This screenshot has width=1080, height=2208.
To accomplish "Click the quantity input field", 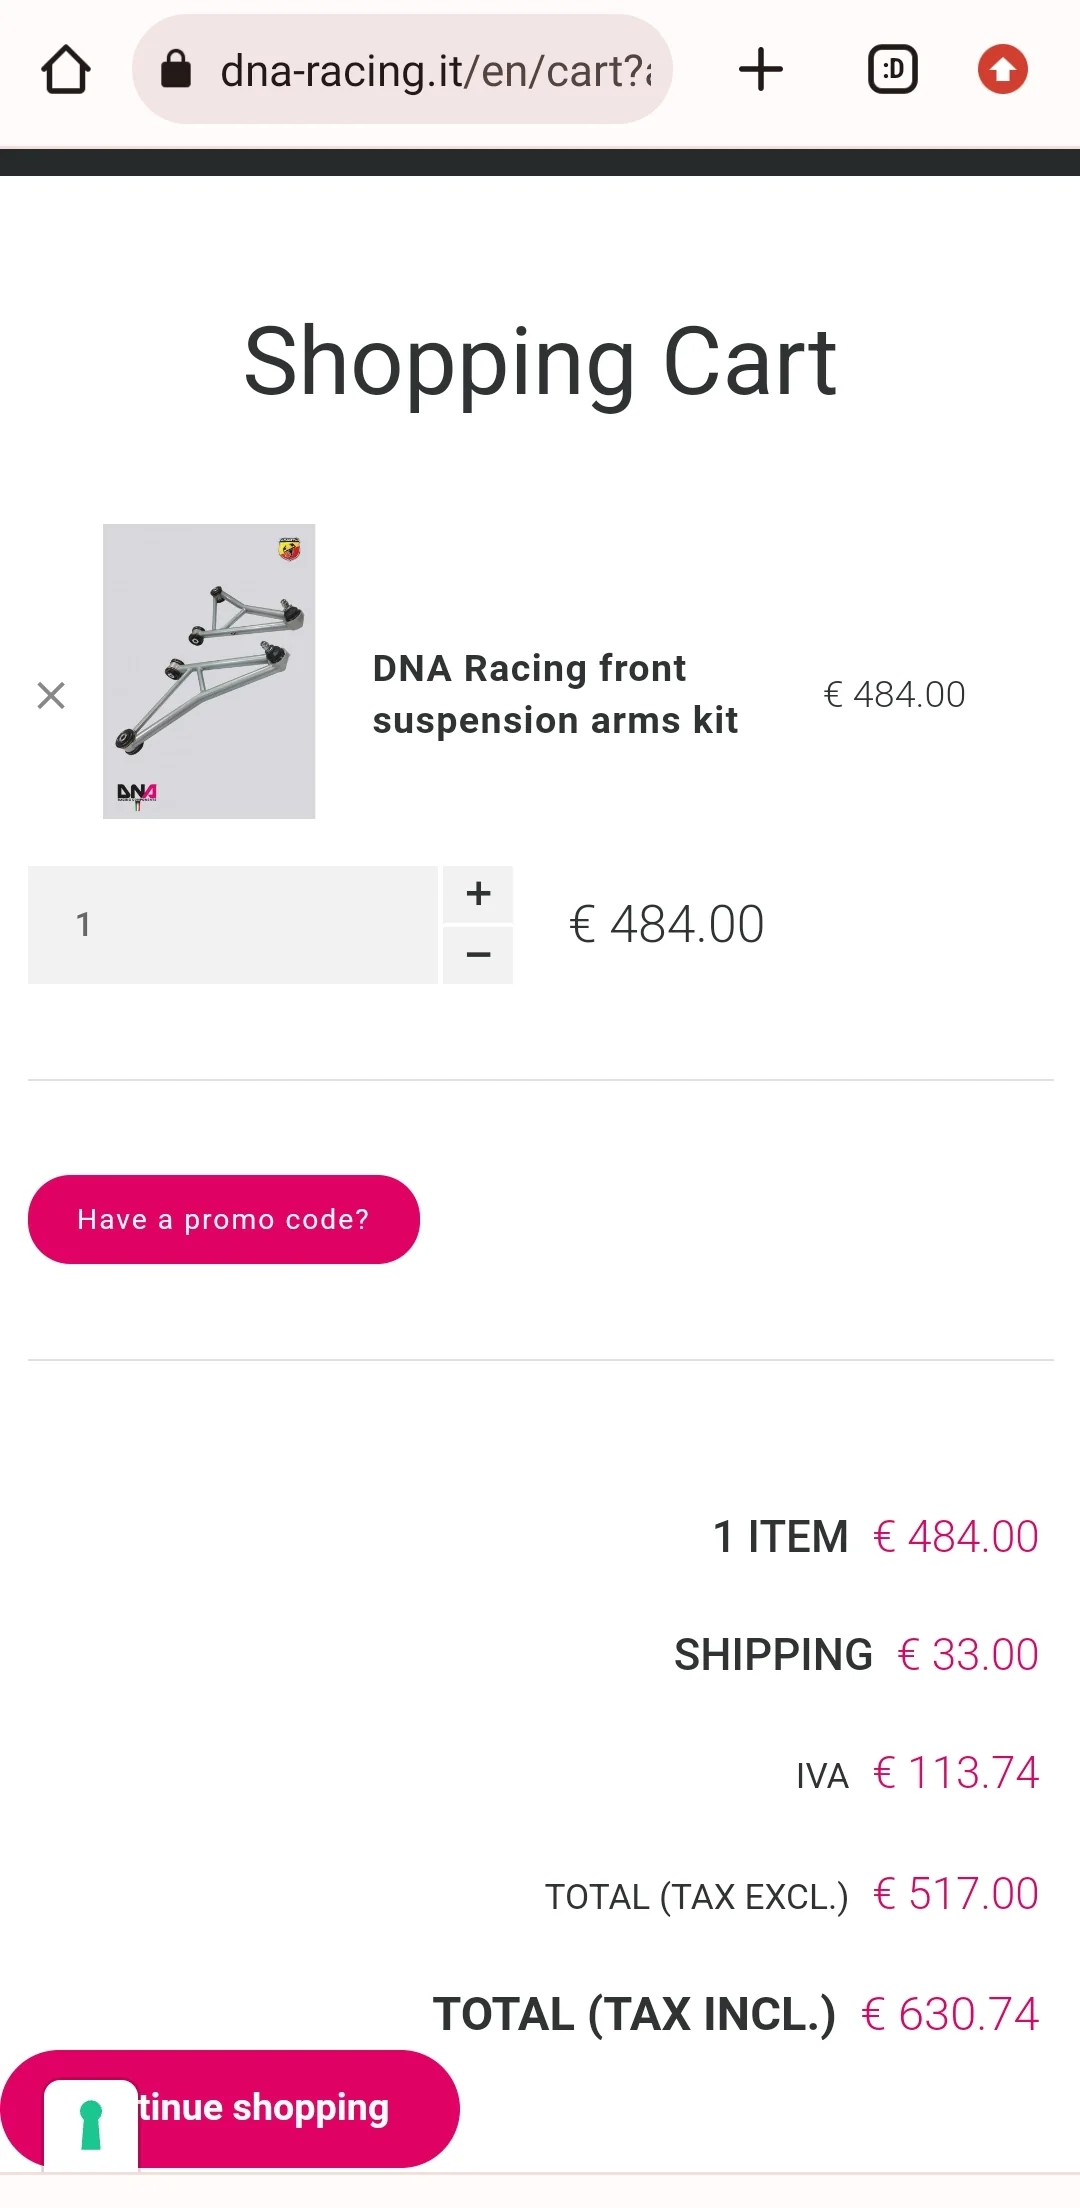I will click(x=232, y=925).
